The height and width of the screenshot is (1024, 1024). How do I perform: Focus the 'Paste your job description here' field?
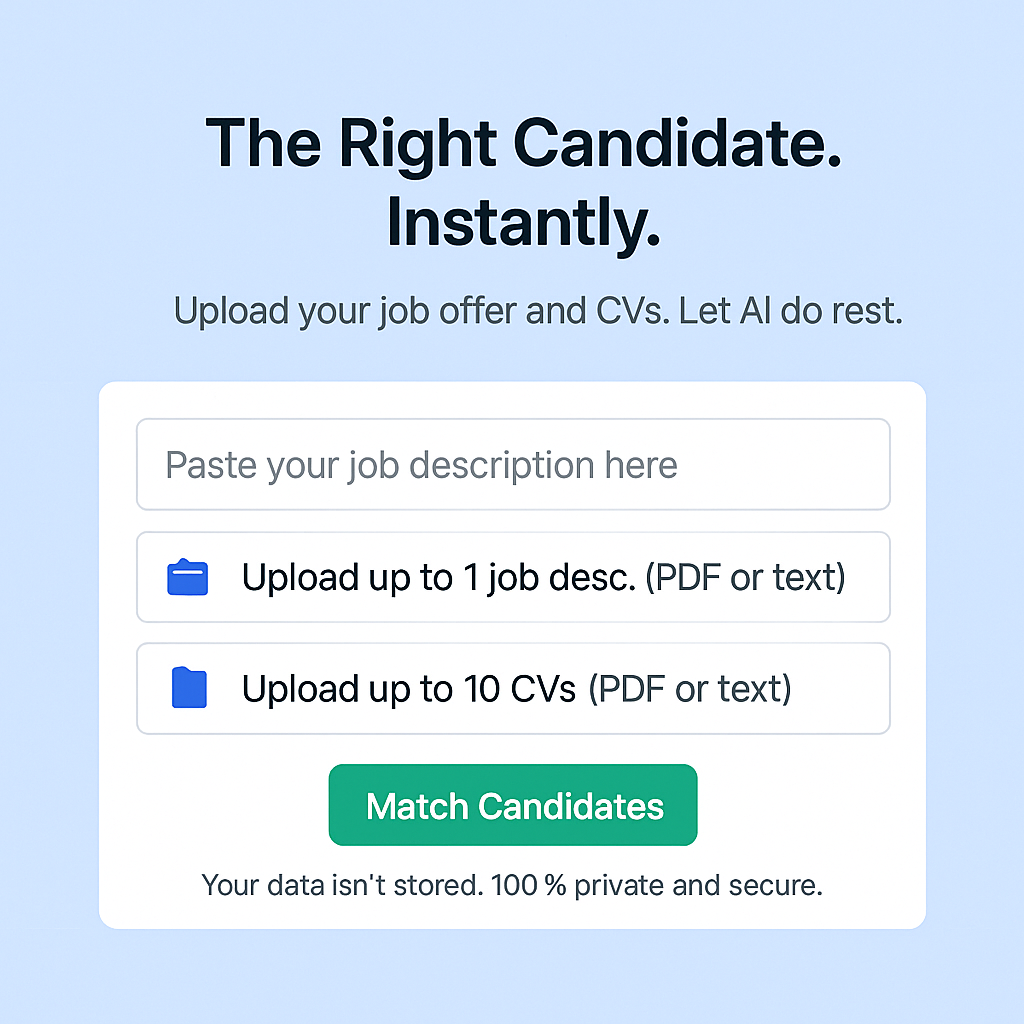tap(513, 464)
